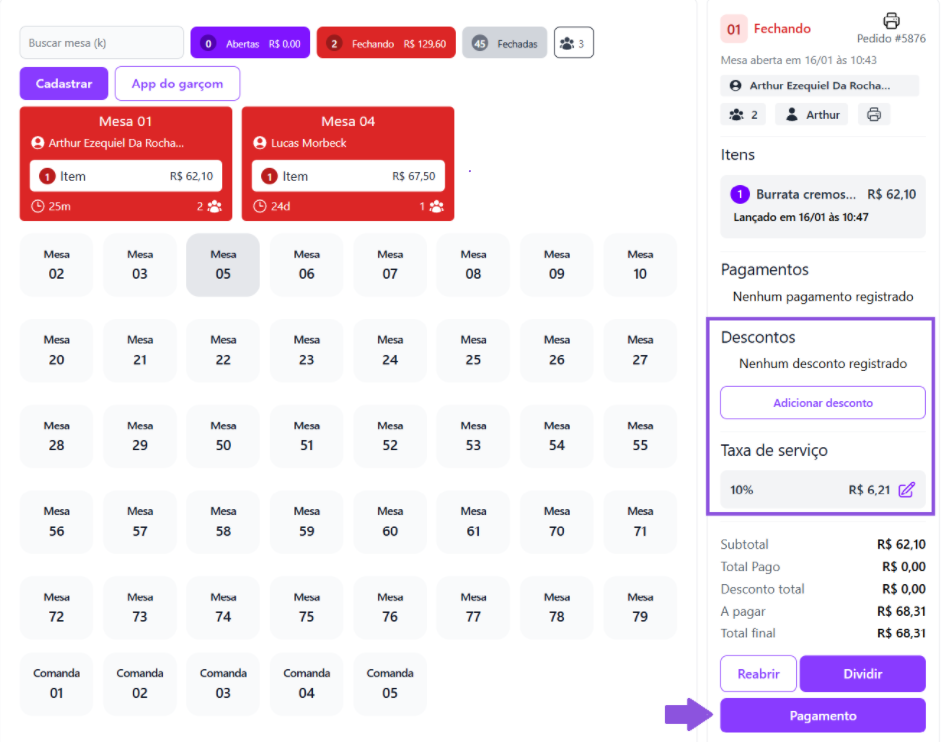Filter tables by Abertas status
This screenshot has width=941, height=742.
[250, 43]
